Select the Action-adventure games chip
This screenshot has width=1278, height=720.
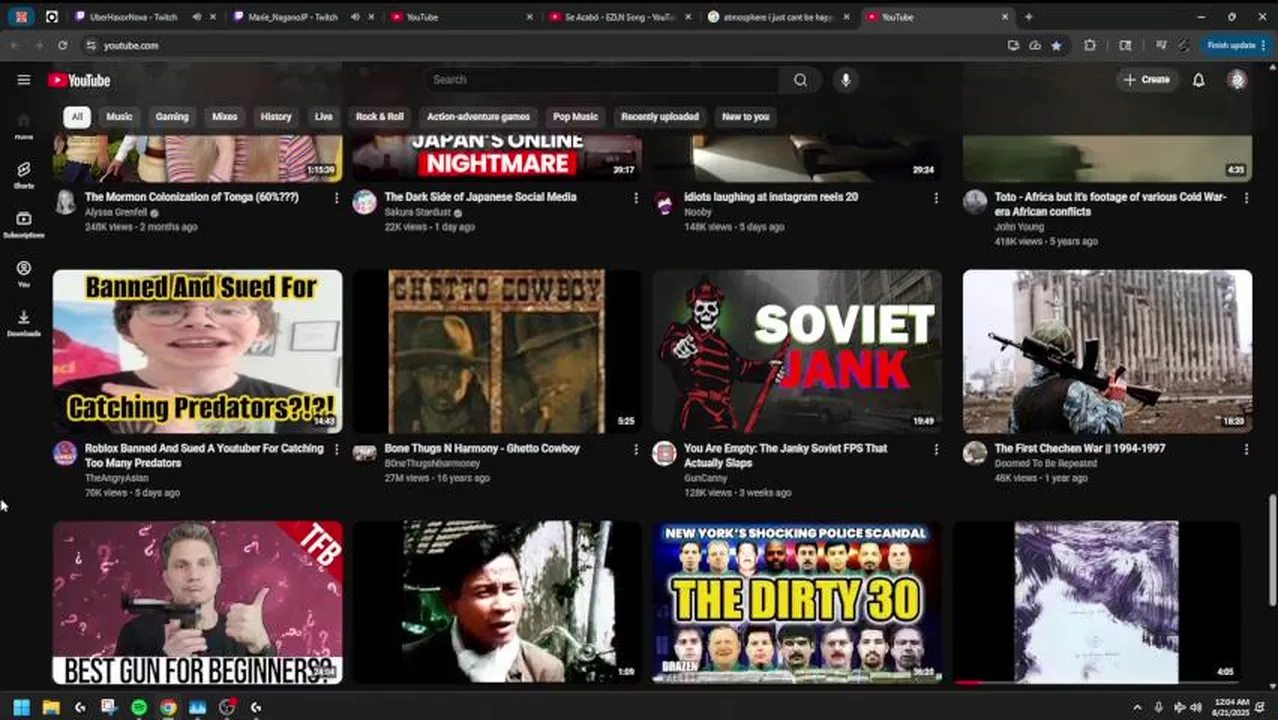pos(479,117)
